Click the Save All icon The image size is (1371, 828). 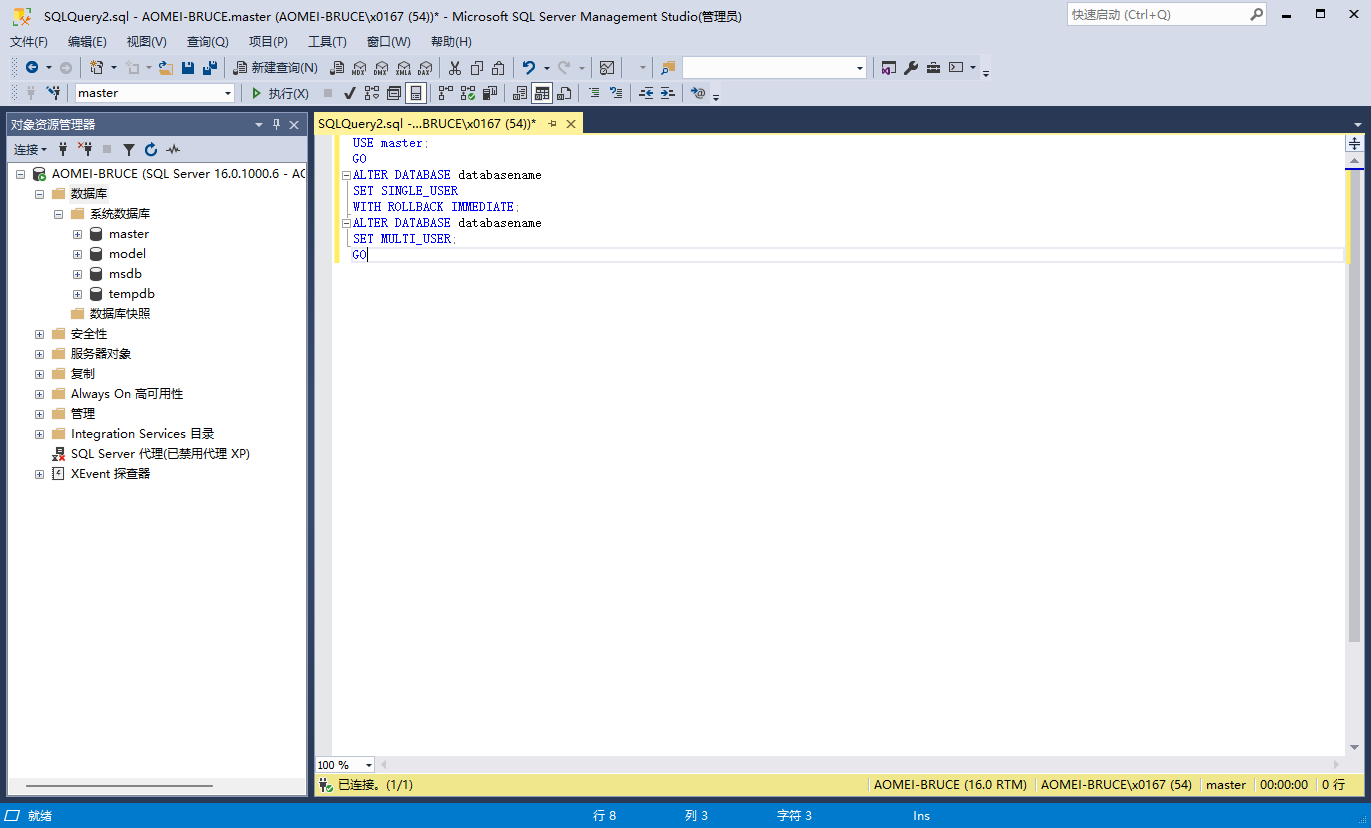point(210,68)
